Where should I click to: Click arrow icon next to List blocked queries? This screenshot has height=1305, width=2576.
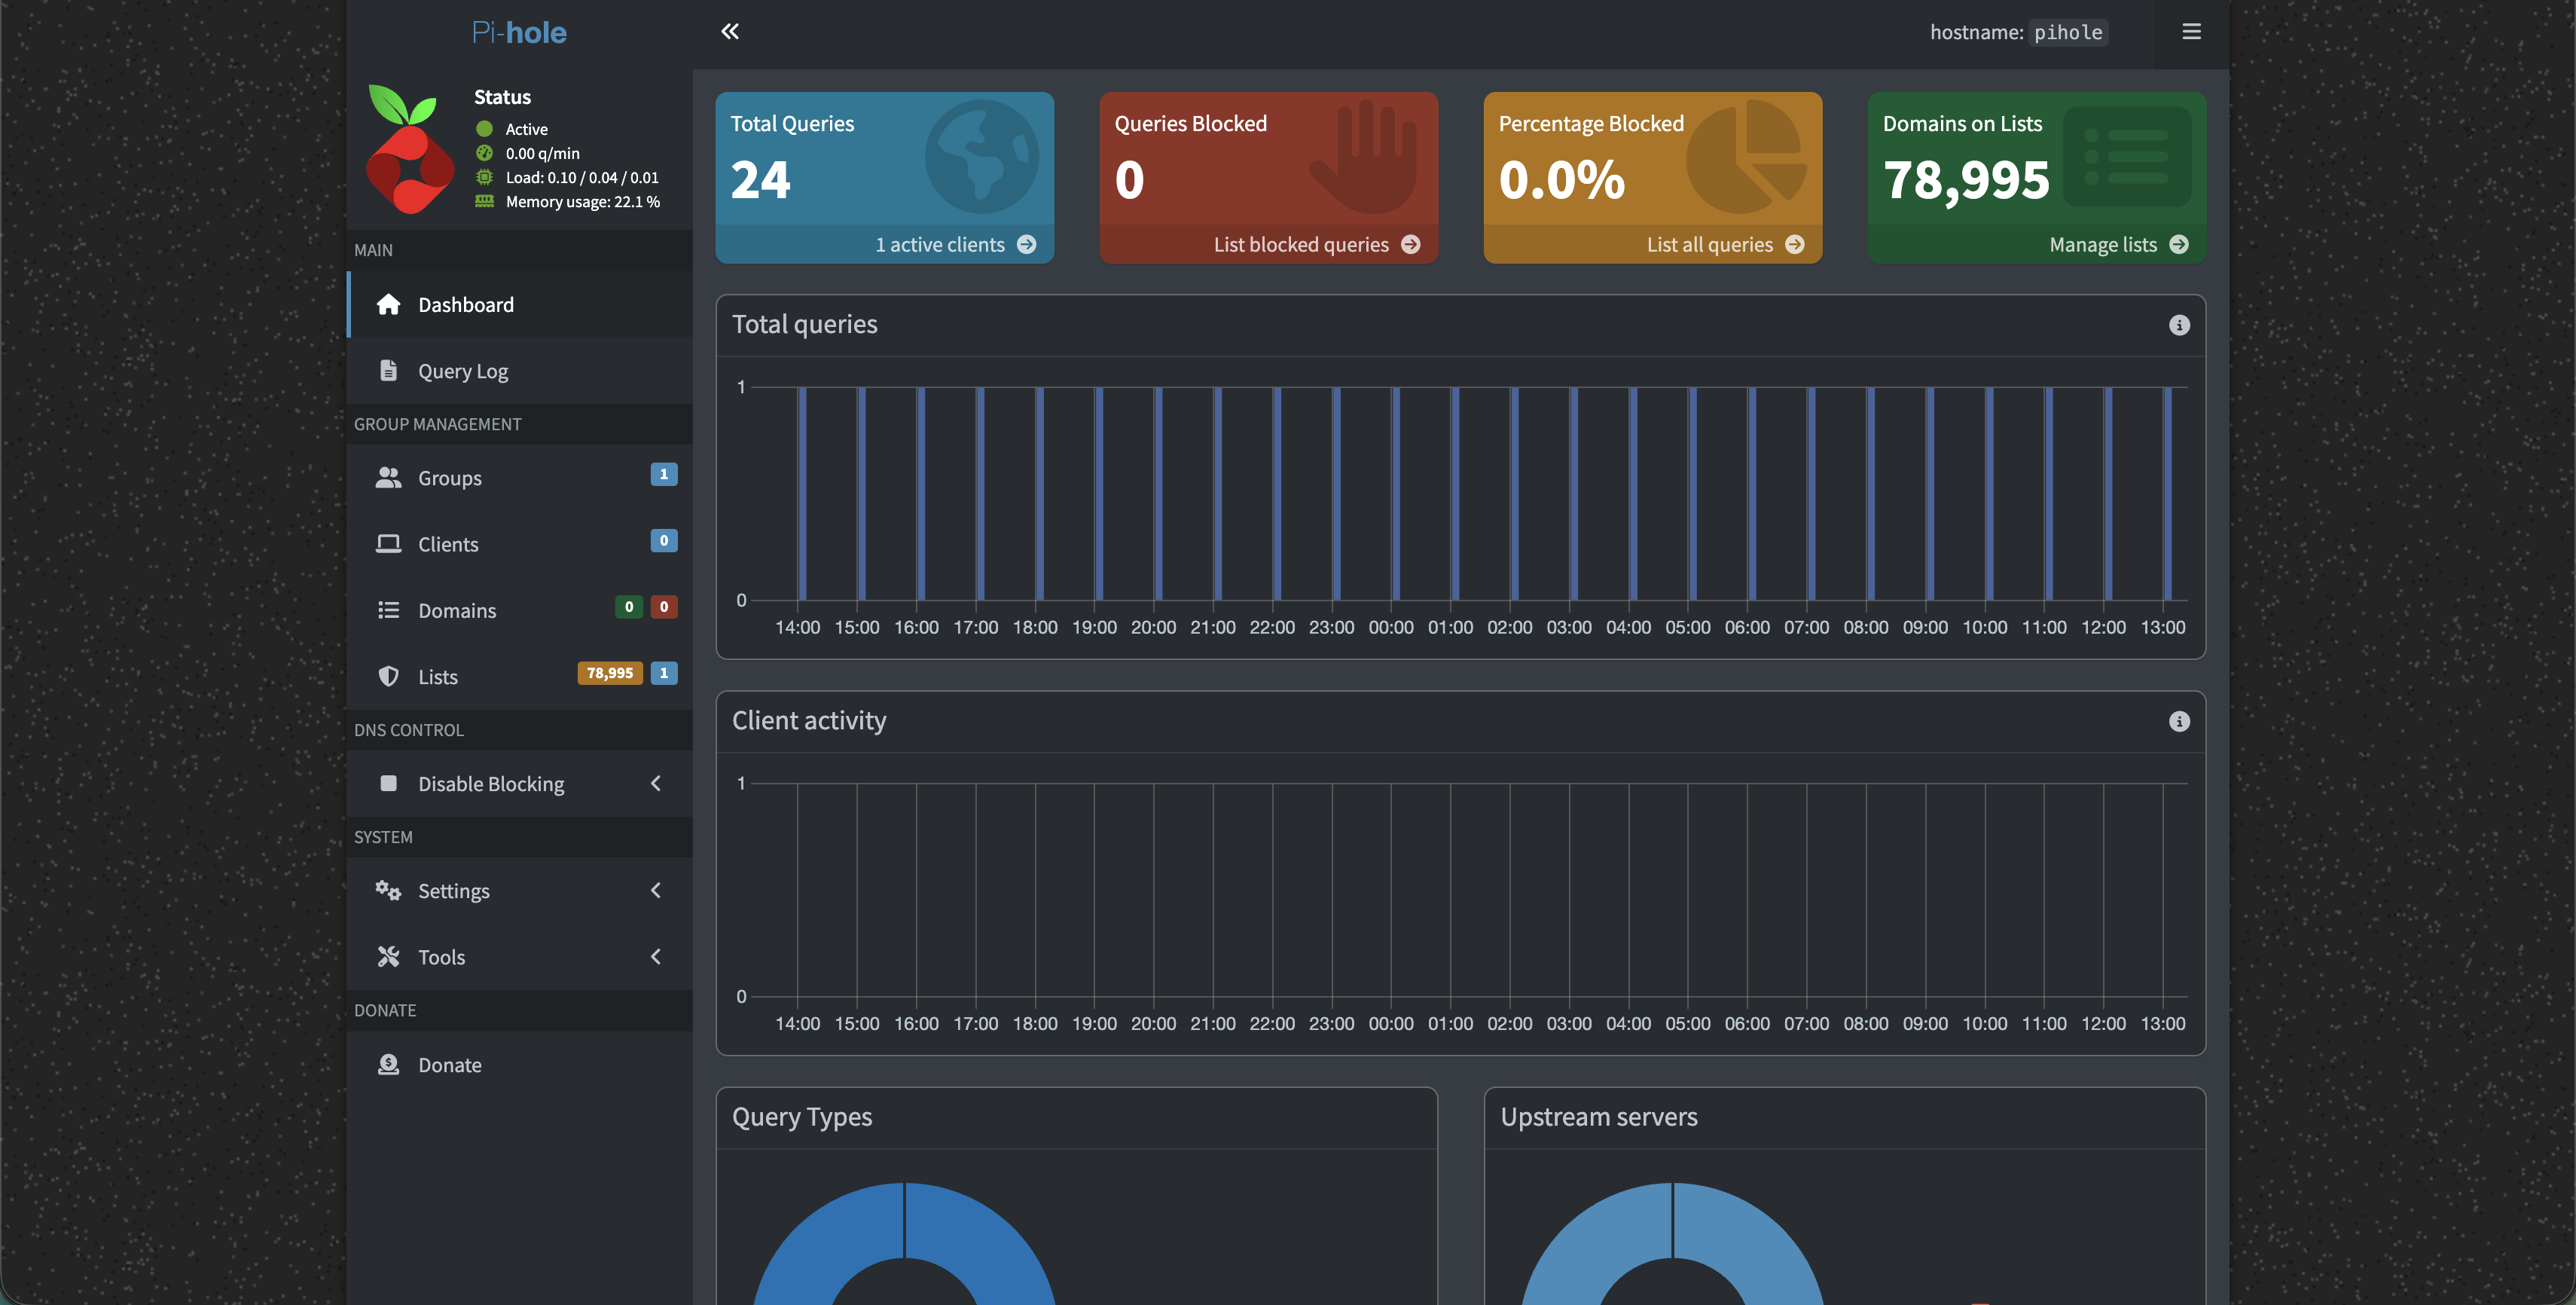[x=1411, y=245]
